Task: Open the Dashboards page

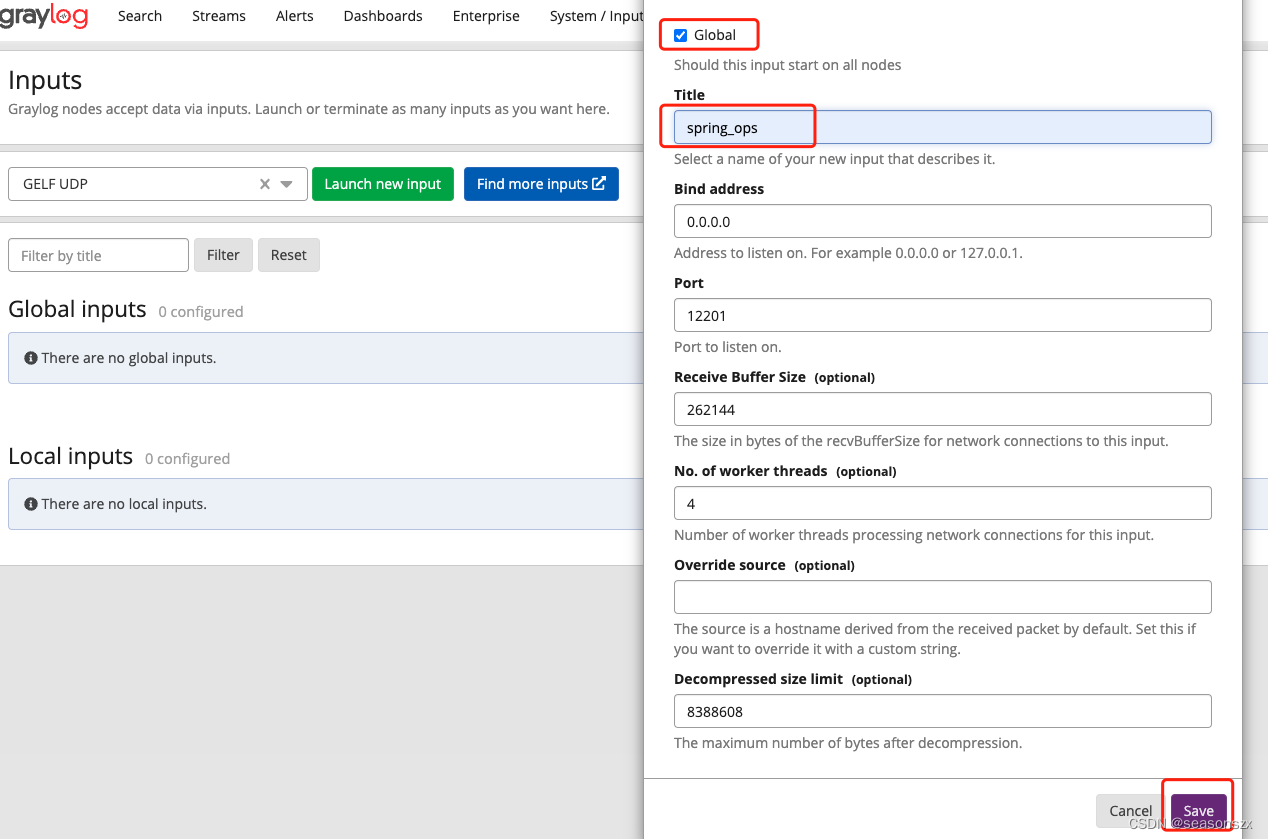Action: pyautogui.click(x=383, y=16)
